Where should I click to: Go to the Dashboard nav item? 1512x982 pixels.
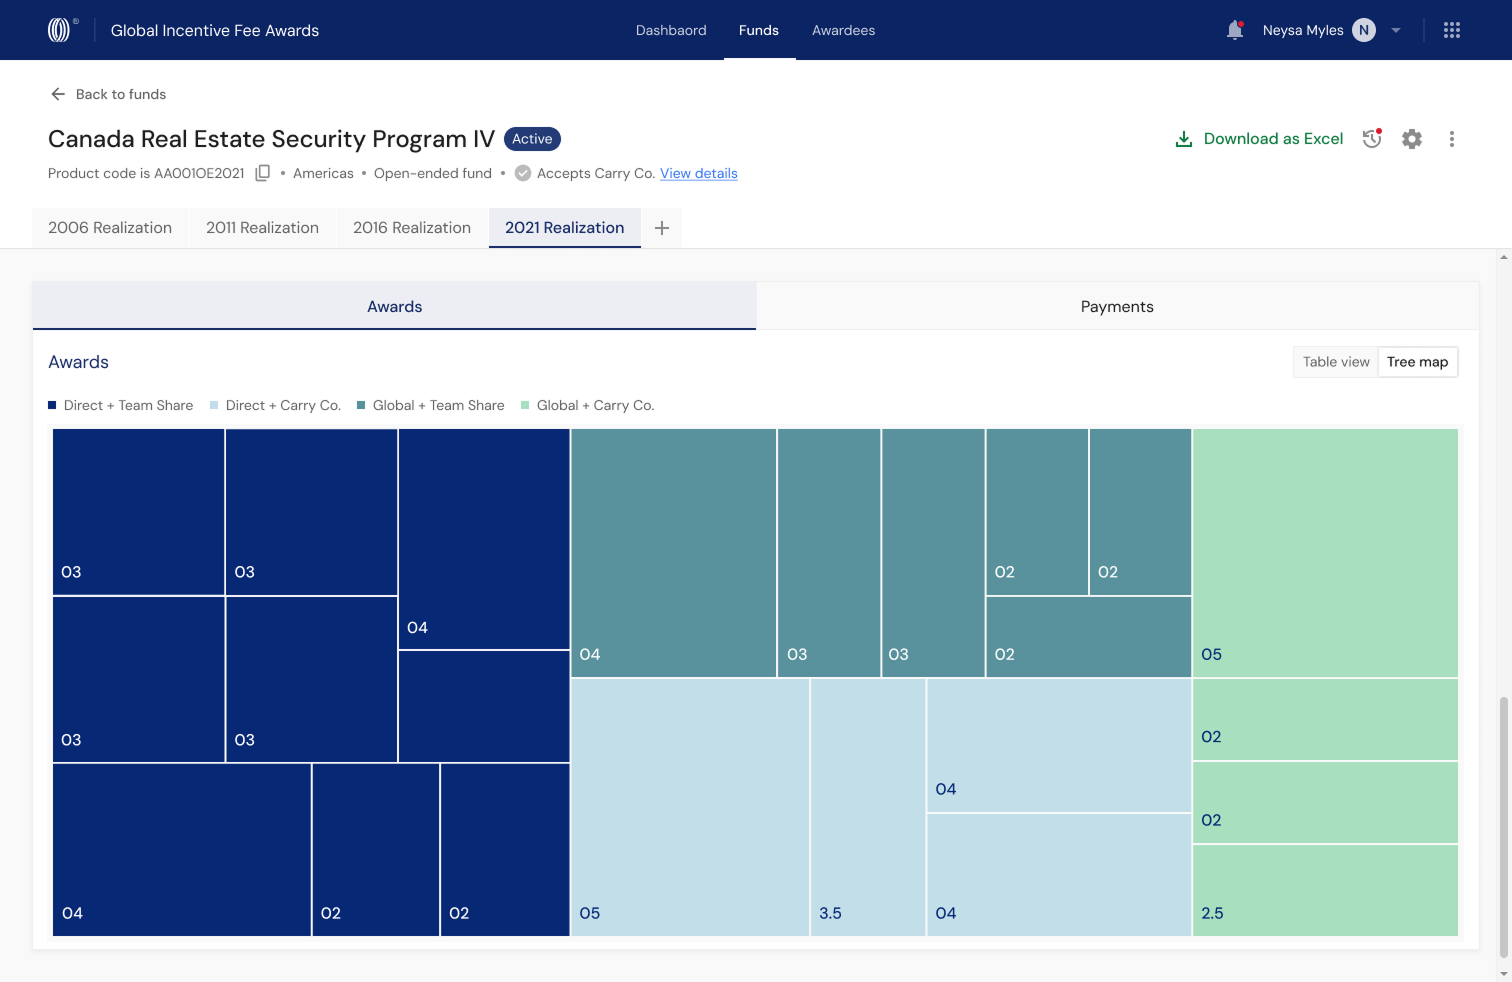pos(671,30)
